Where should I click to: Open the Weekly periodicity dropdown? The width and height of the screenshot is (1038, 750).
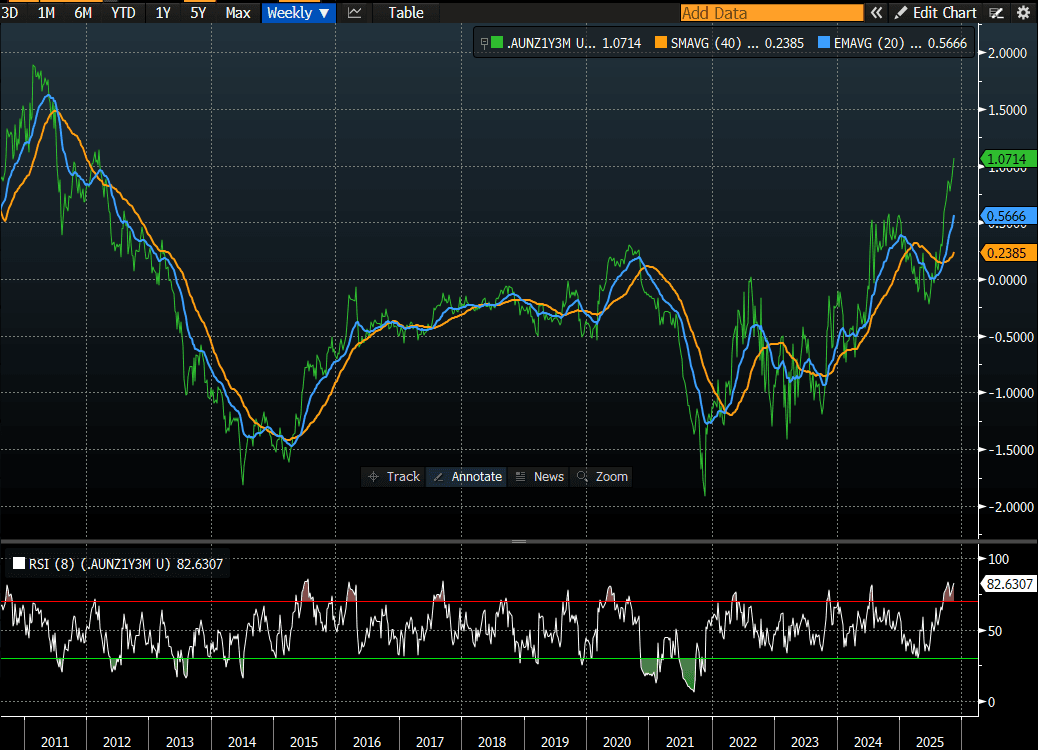tap(299, 13)
